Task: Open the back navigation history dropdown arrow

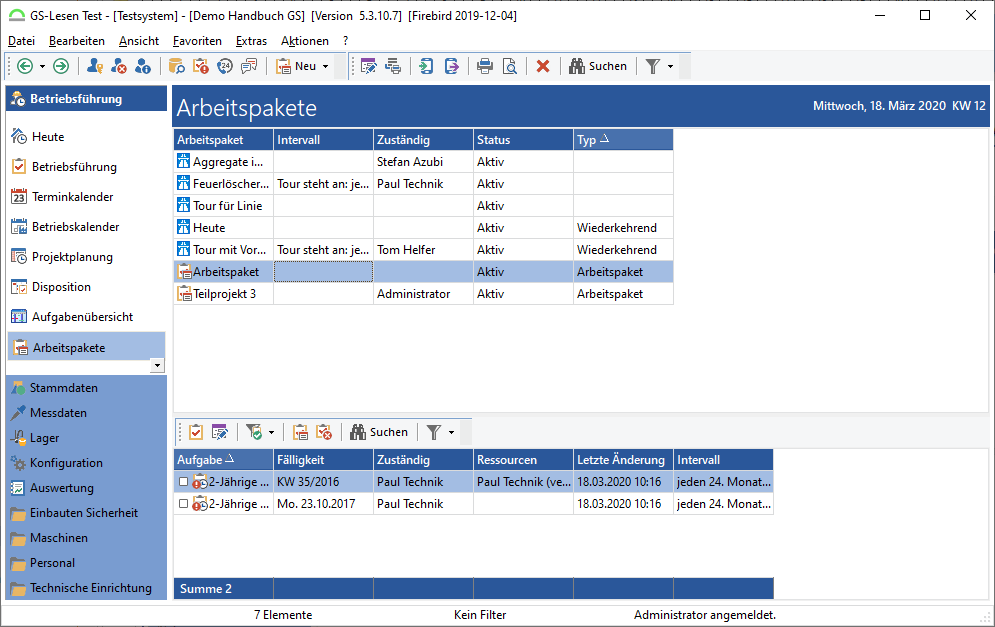Action: tap(42, 67)
